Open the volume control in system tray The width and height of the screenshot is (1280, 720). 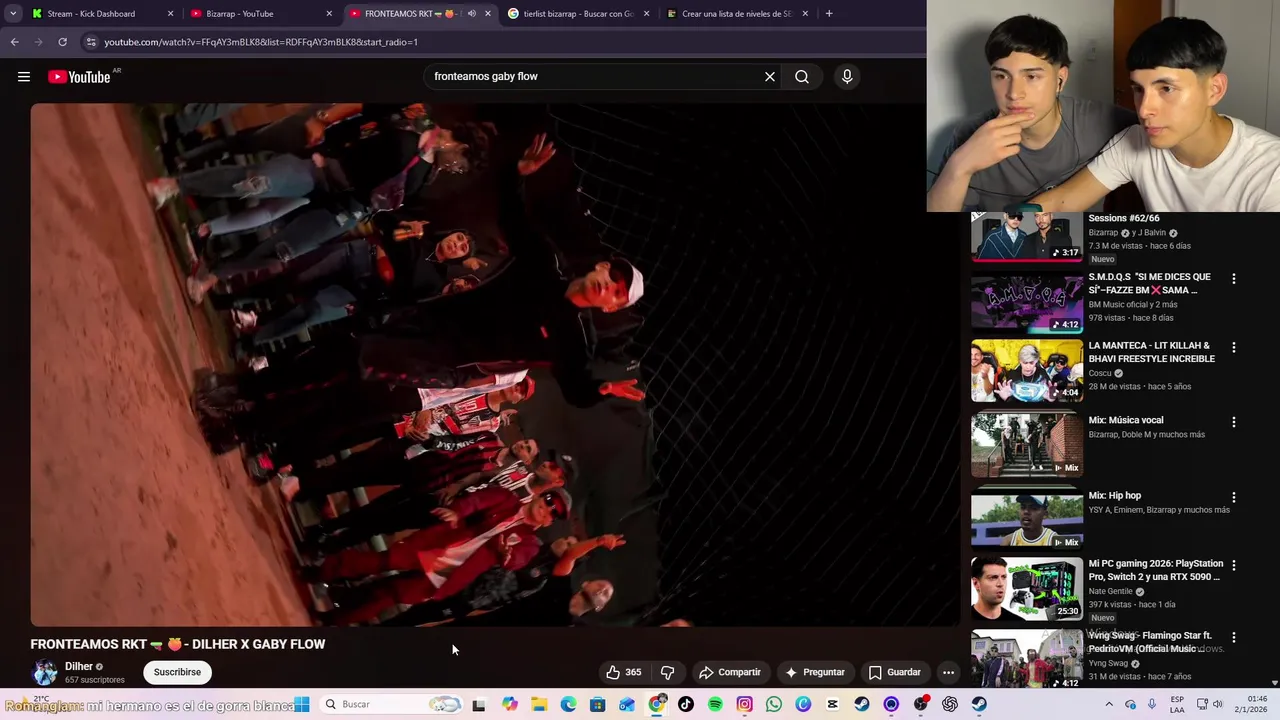(x=1218, y=704)
